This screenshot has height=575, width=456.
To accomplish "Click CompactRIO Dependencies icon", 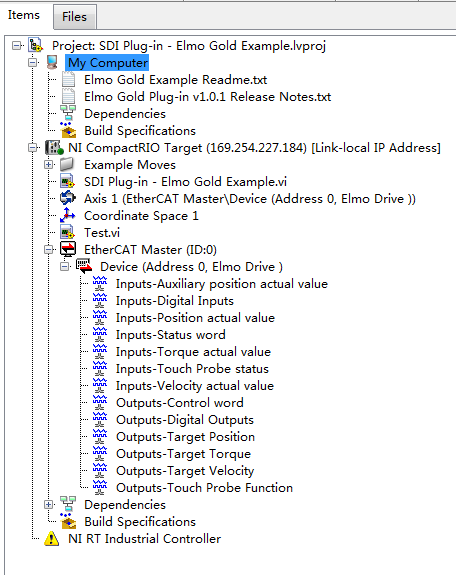I will pyautogui.click(x=68, y=505).
